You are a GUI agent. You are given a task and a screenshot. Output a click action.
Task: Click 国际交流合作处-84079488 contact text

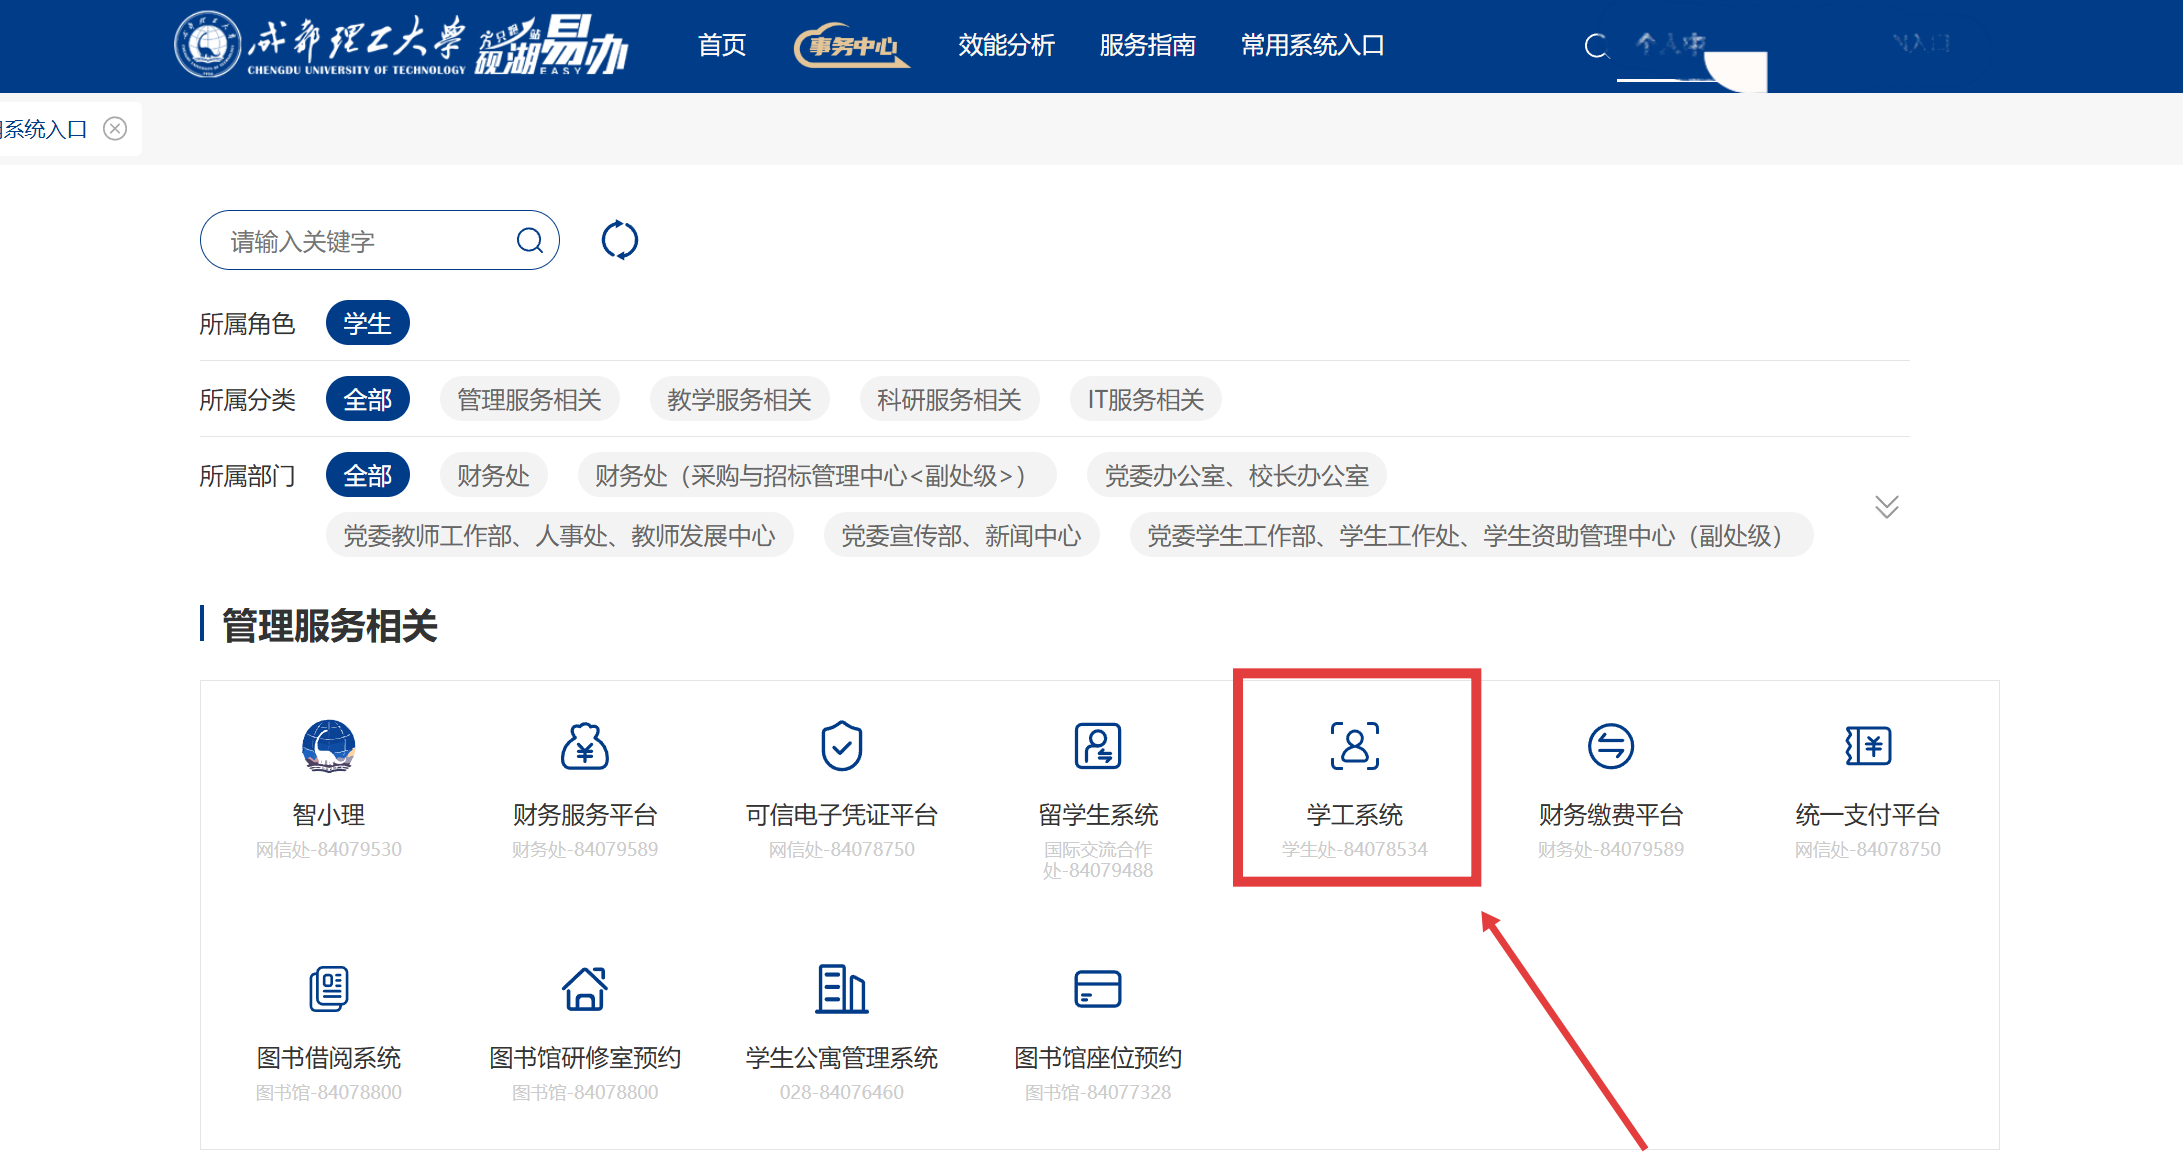pos(1098,860)
